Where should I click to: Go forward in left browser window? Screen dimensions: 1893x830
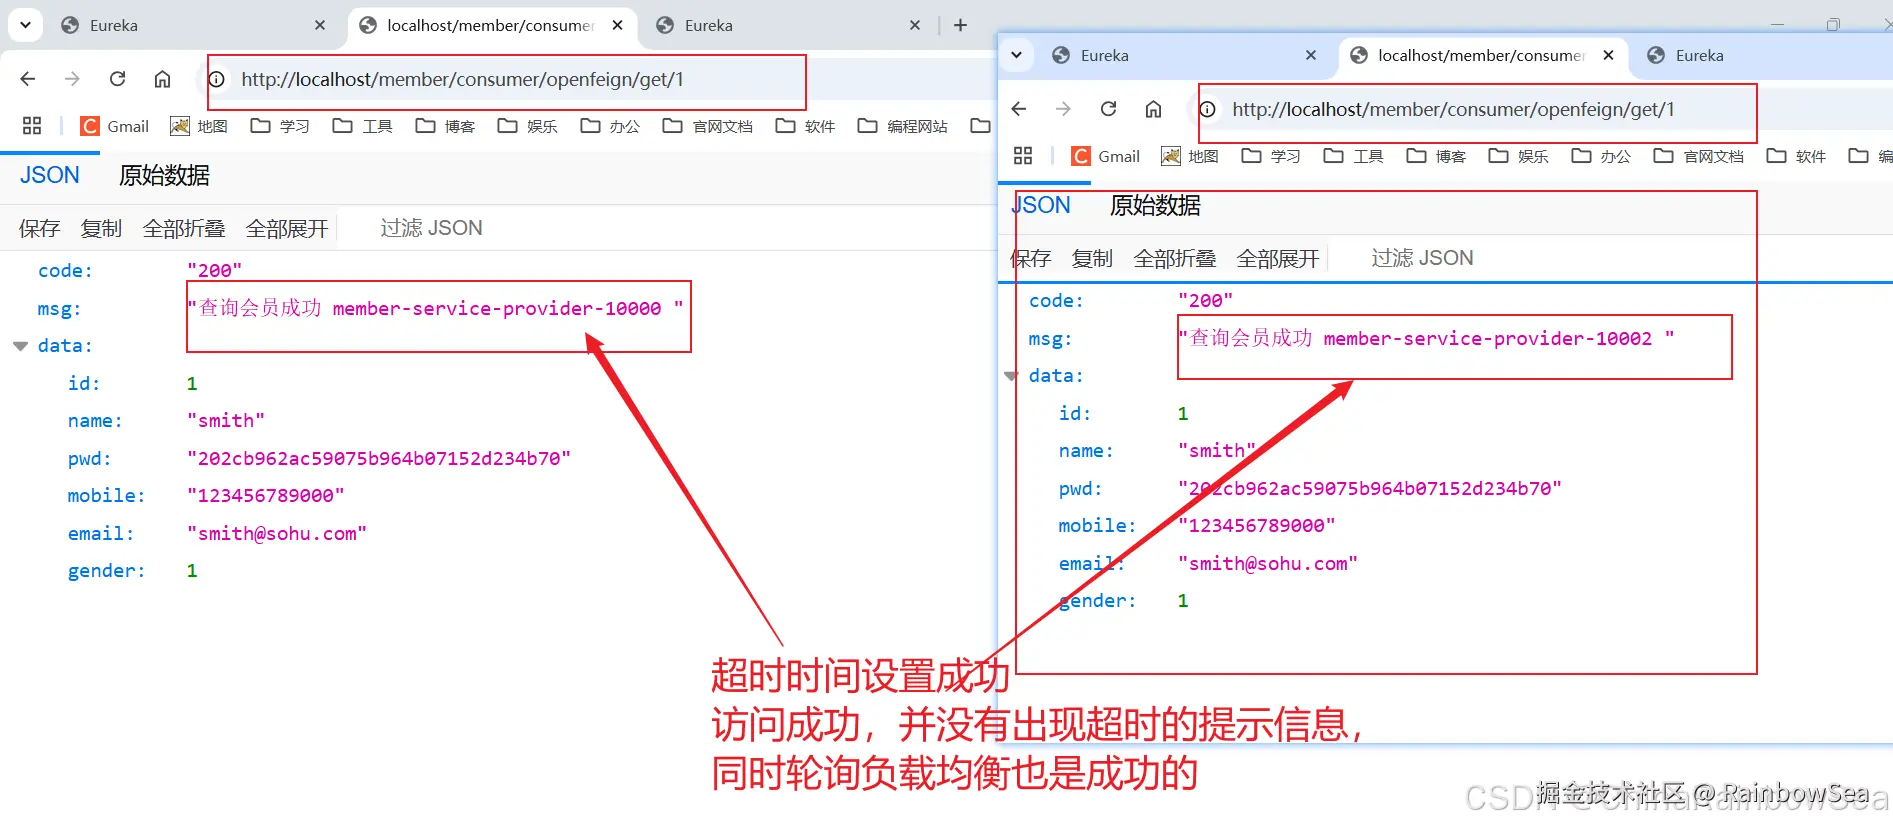pos(72,79)
